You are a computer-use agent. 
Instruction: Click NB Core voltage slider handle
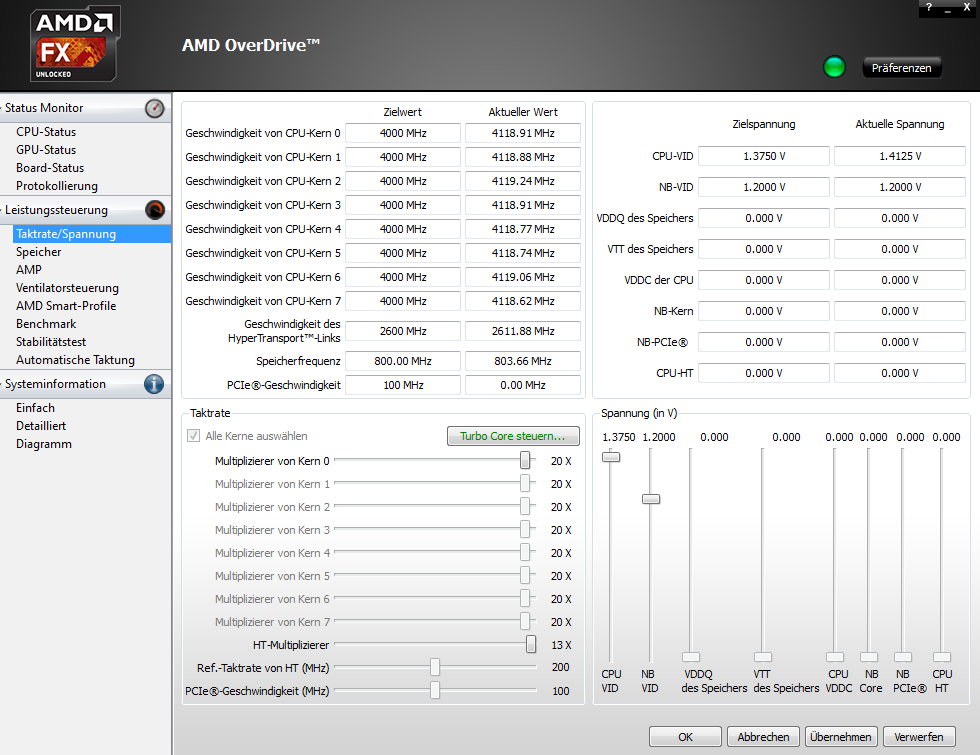869,657
